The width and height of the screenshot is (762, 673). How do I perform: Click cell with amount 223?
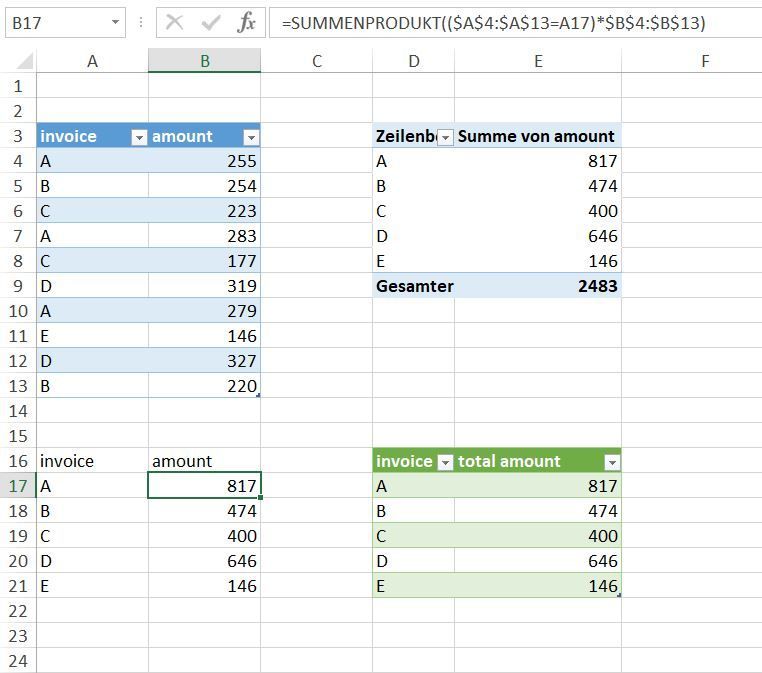click(205, 211)
